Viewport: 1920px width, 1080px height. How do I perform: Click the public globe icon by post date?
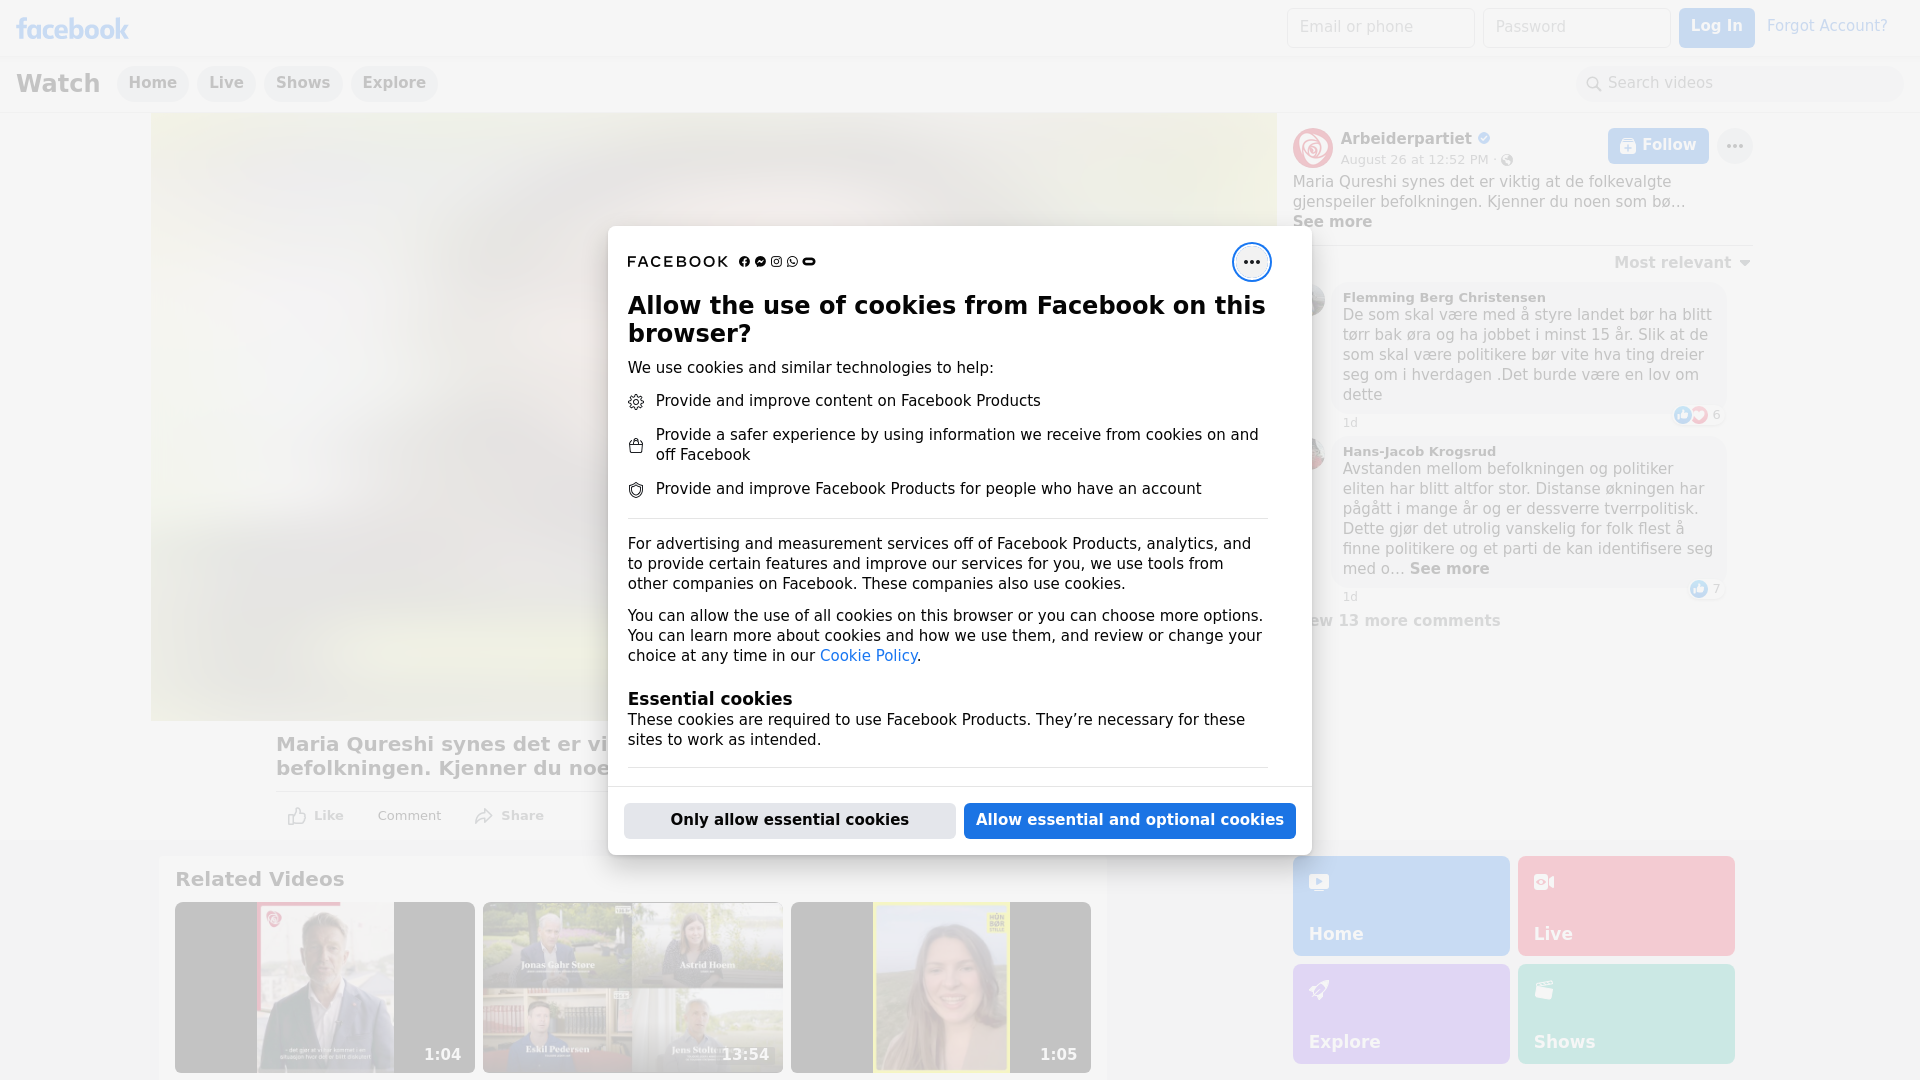pos(1507,160)
